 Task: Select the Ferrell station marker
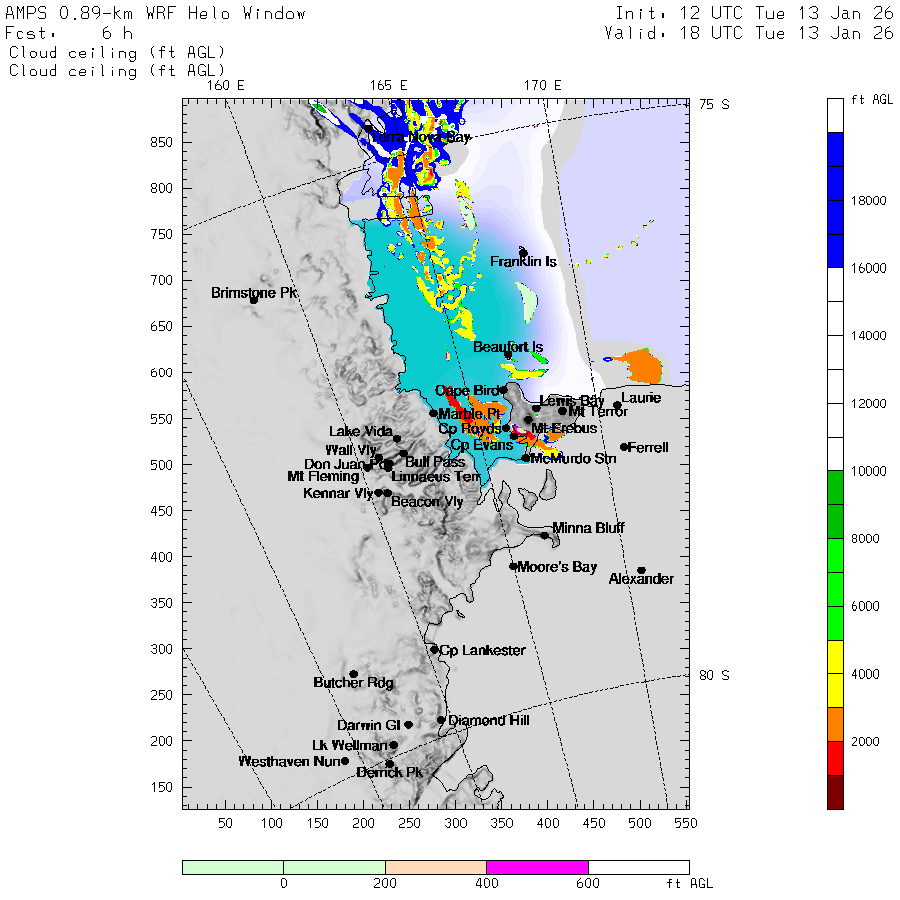pos(624,447)
